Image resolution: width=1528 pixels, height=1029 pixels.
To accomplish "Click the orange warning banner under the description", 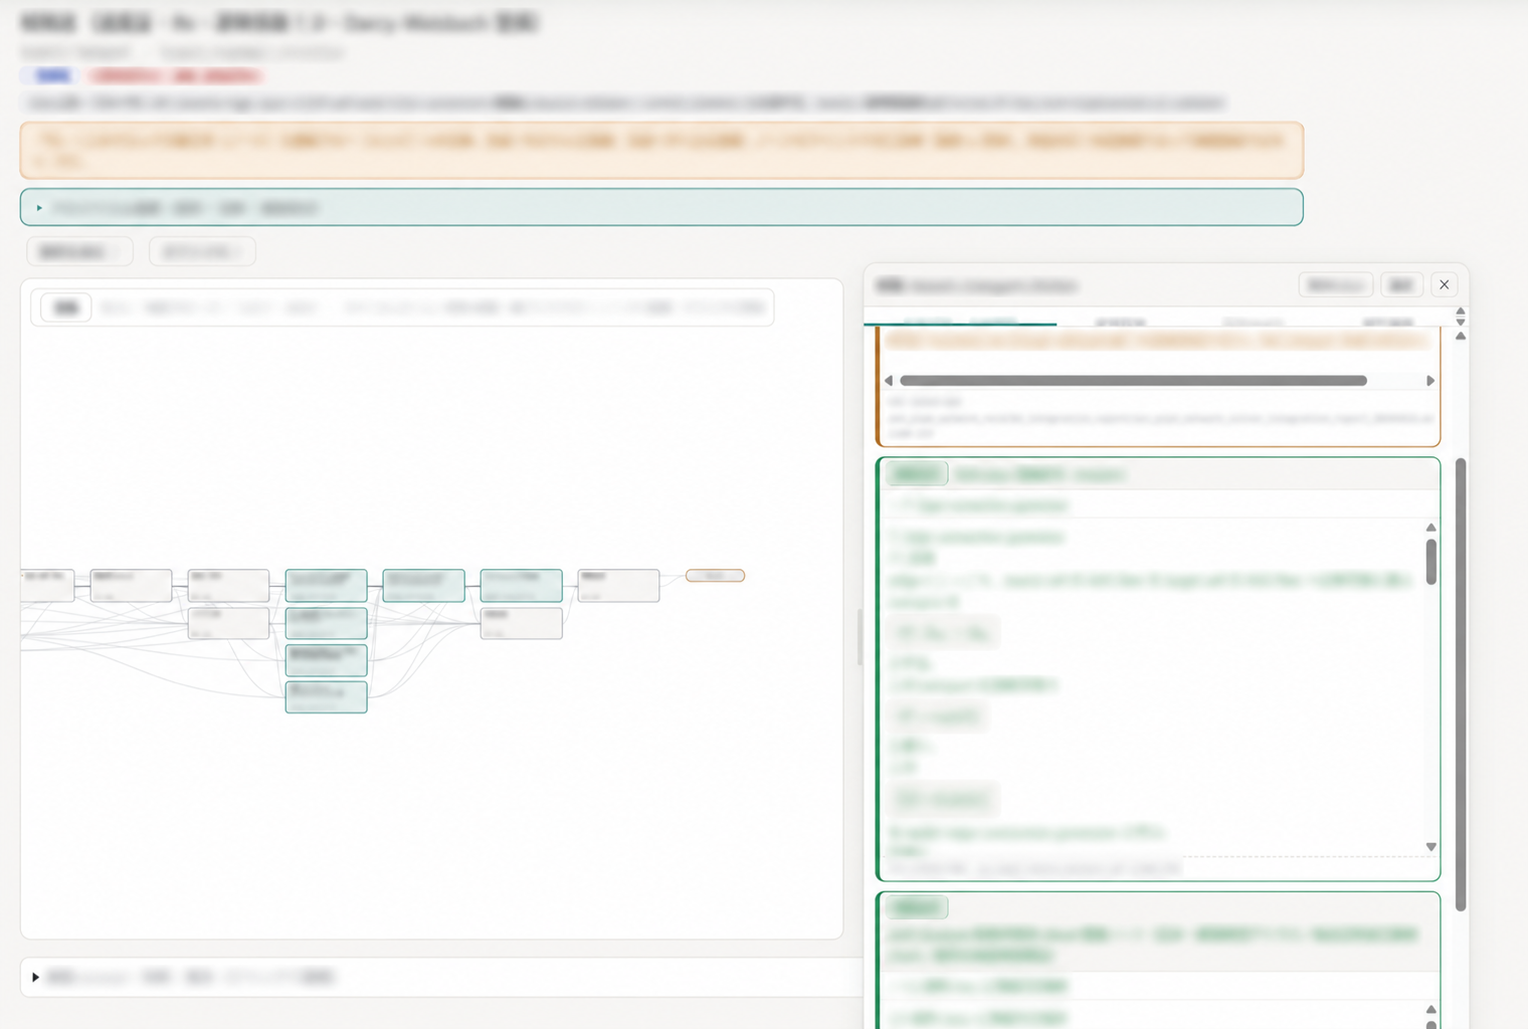I will pos(661,150).
